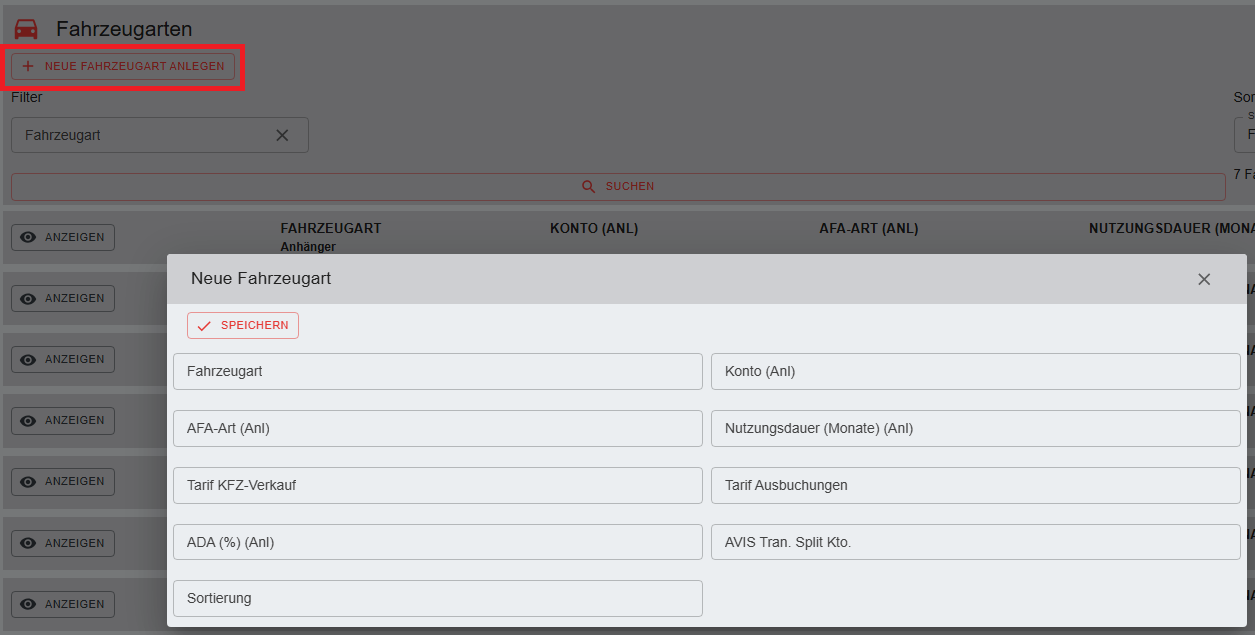Click the ADA (%) (Anl) field
The width and height of the screenshot is (1255, 635).
(437, 542)
